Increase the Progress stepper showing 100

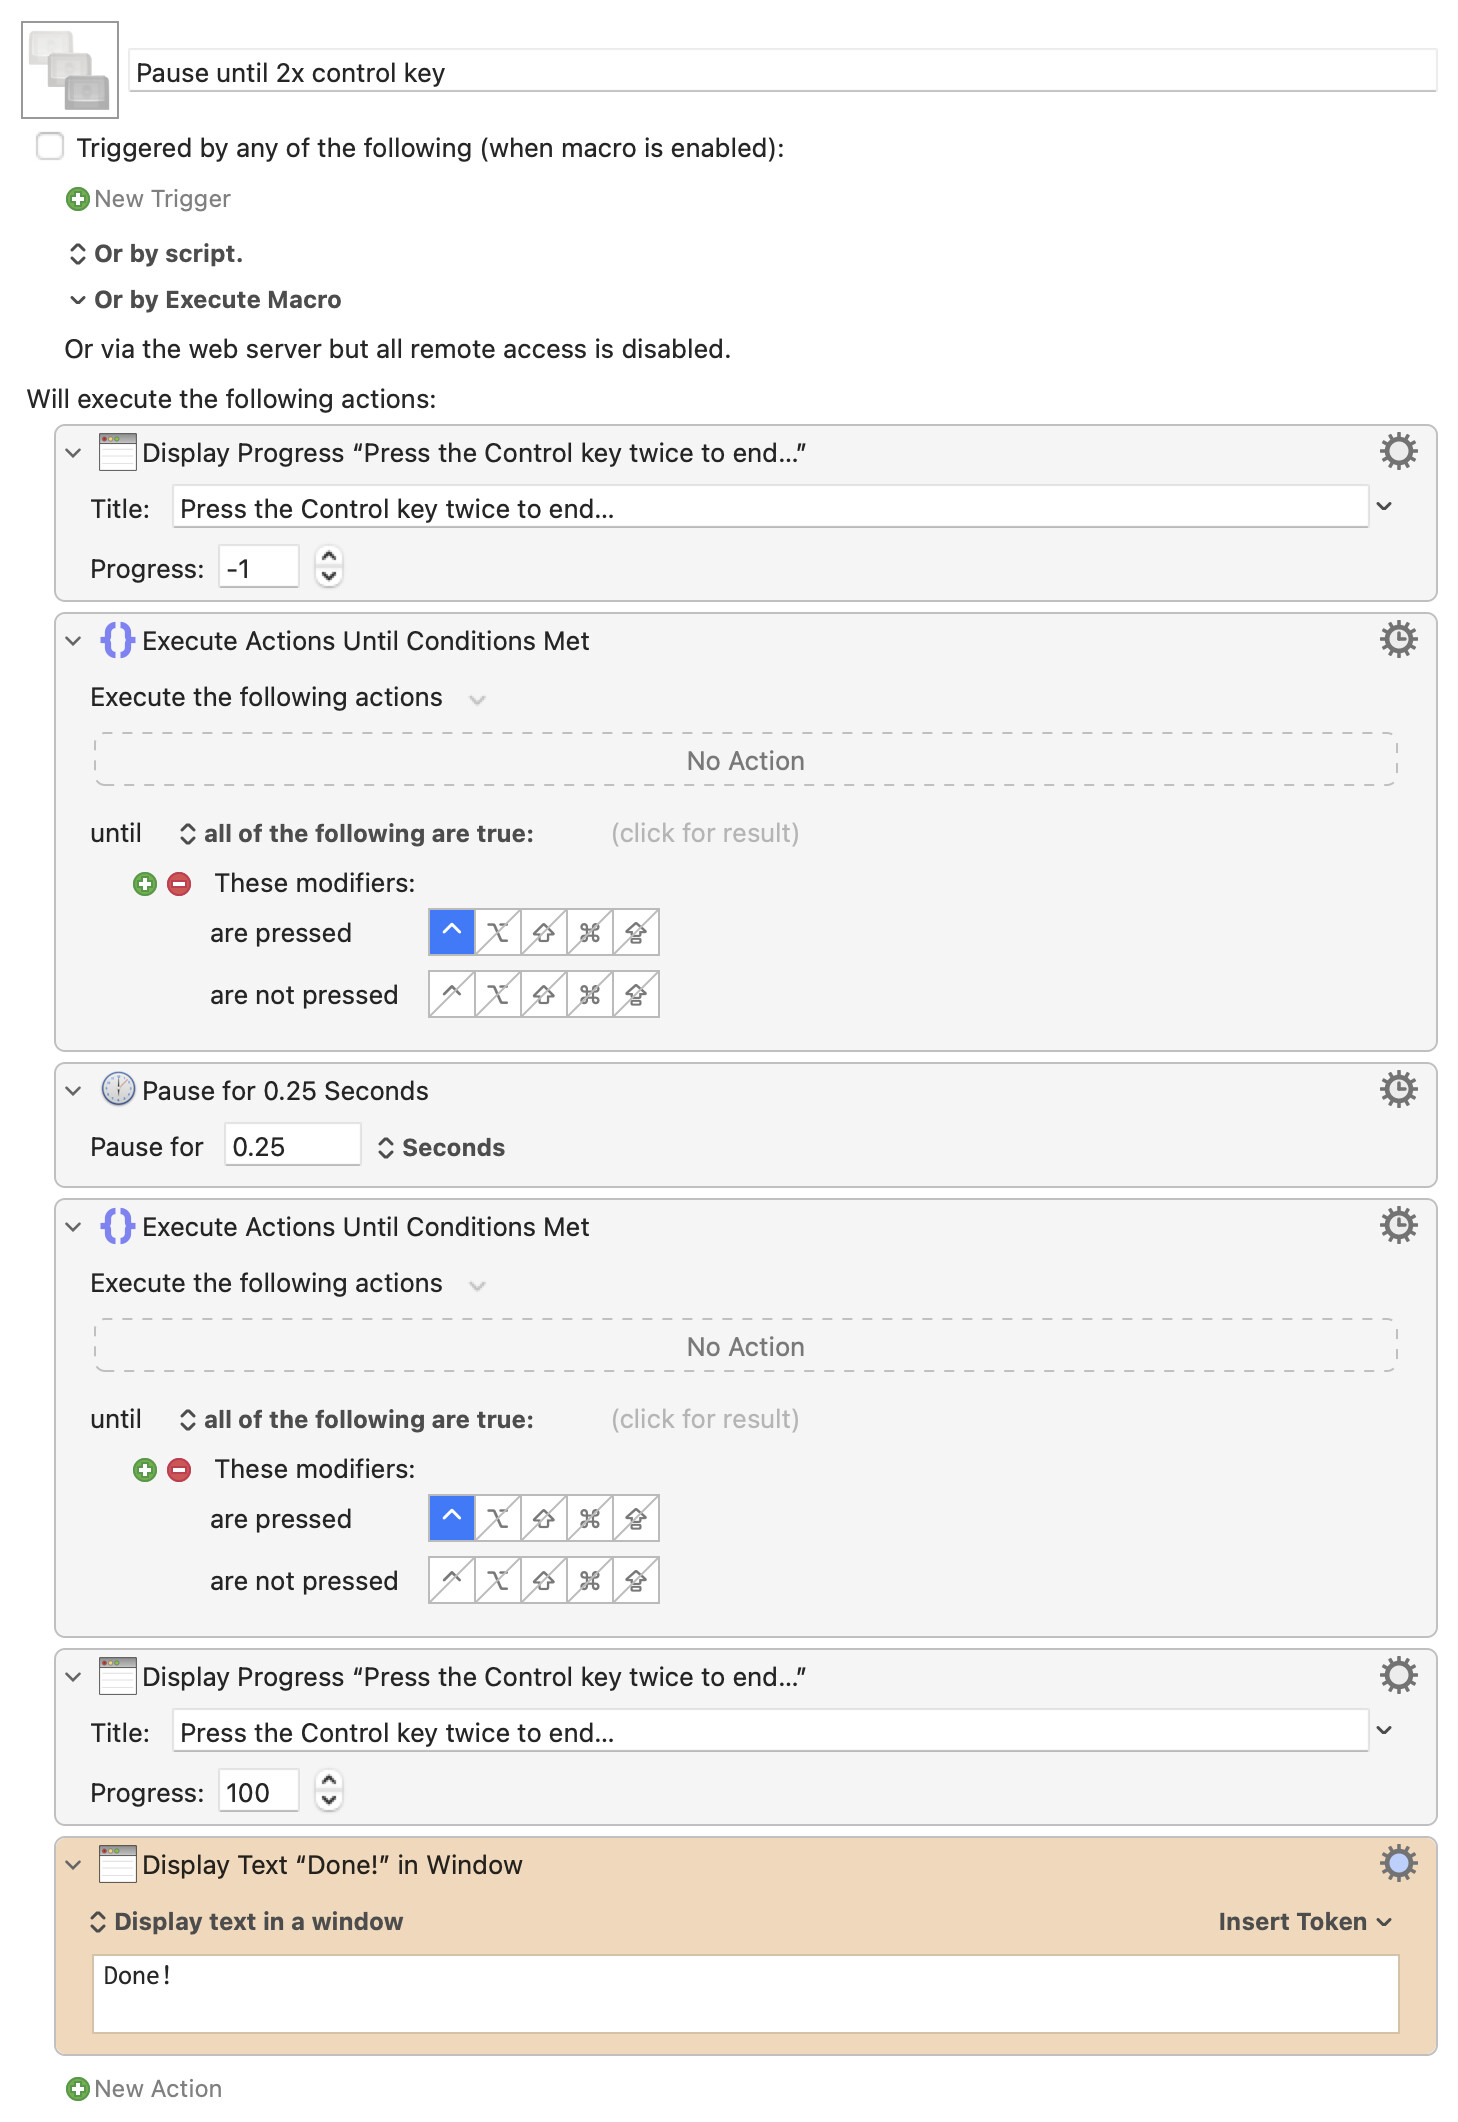point(329,1781)
